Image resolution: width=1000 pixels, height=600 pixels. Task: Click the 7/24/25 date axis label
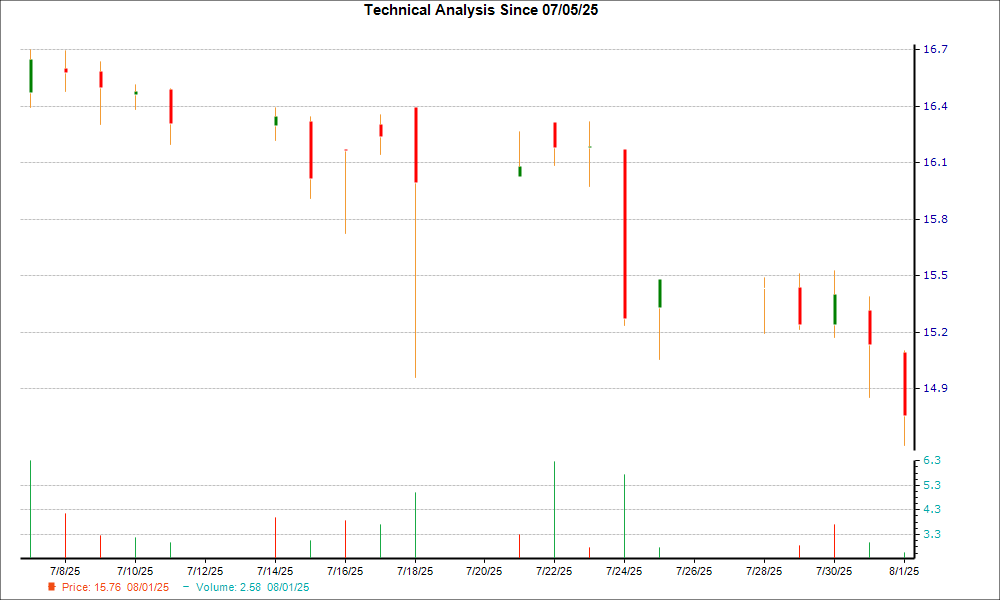coord(624,571)
